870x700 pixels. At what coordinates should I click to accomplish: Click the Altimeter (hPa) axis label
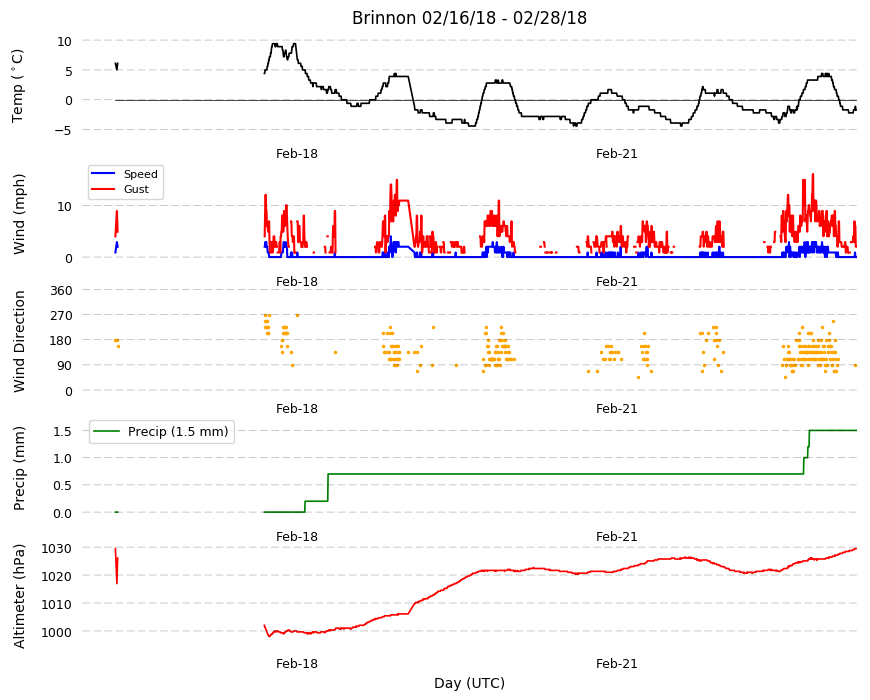19,596
